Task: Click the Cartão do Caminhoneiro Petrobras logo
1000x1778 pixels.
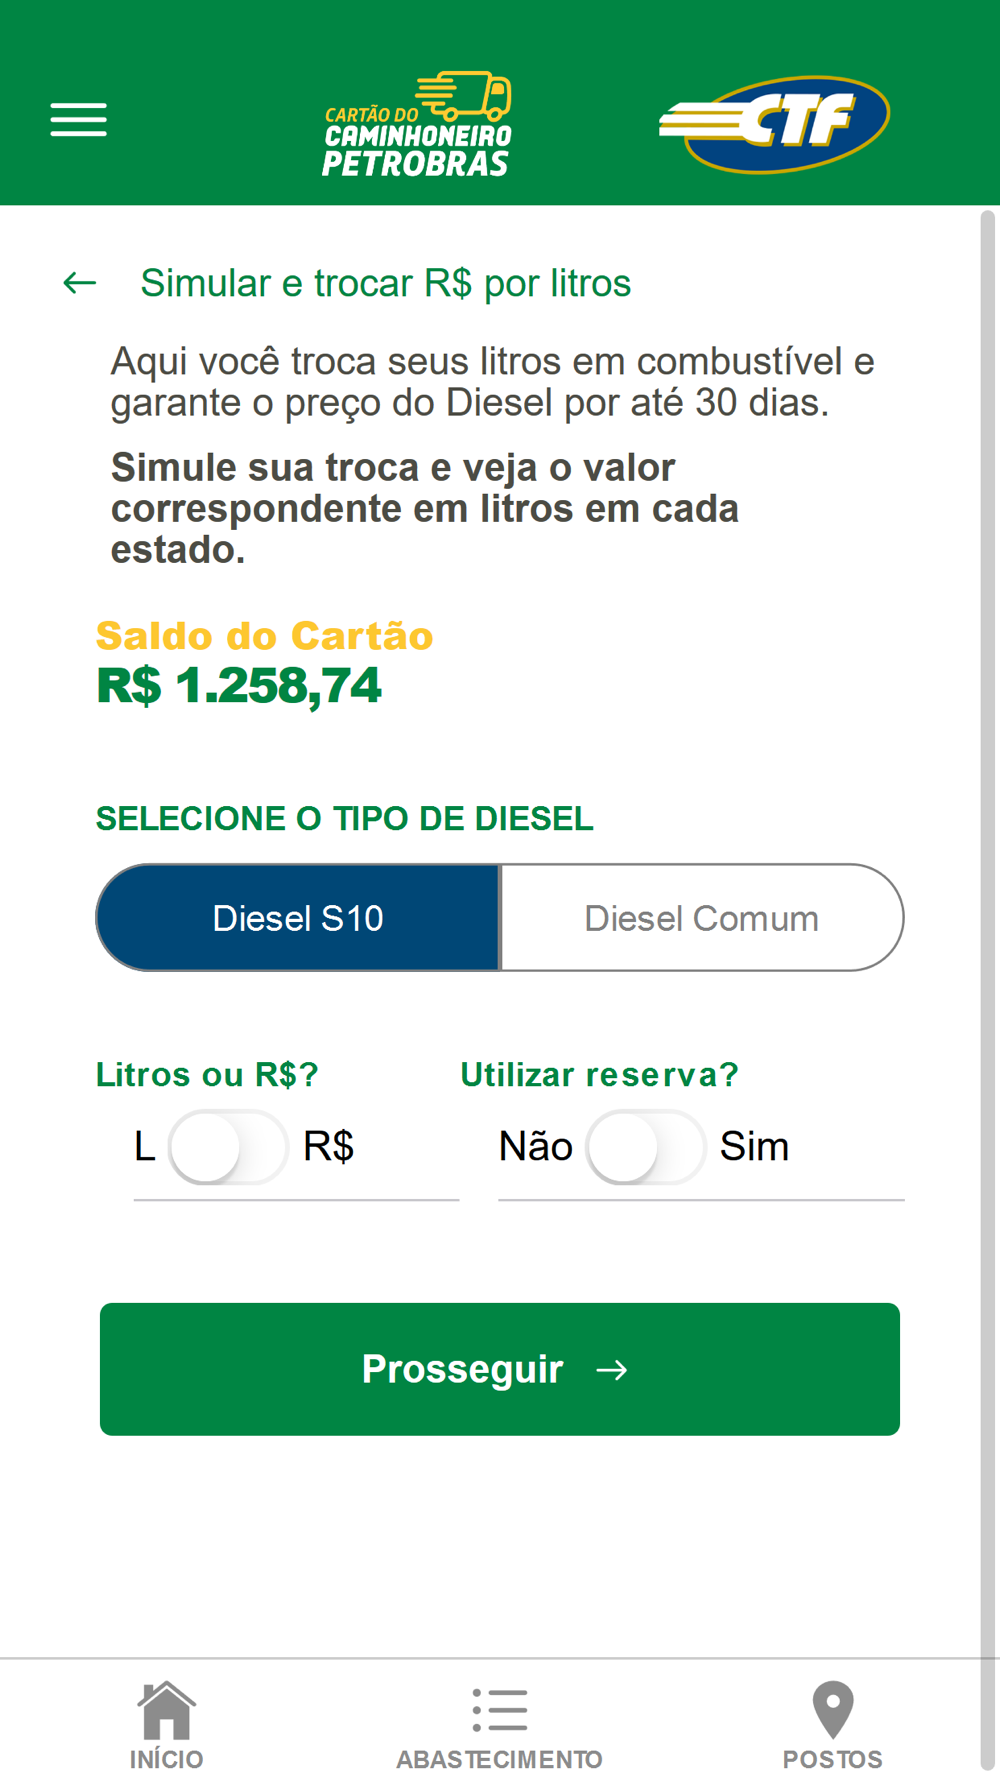Action: click(417, 125)
